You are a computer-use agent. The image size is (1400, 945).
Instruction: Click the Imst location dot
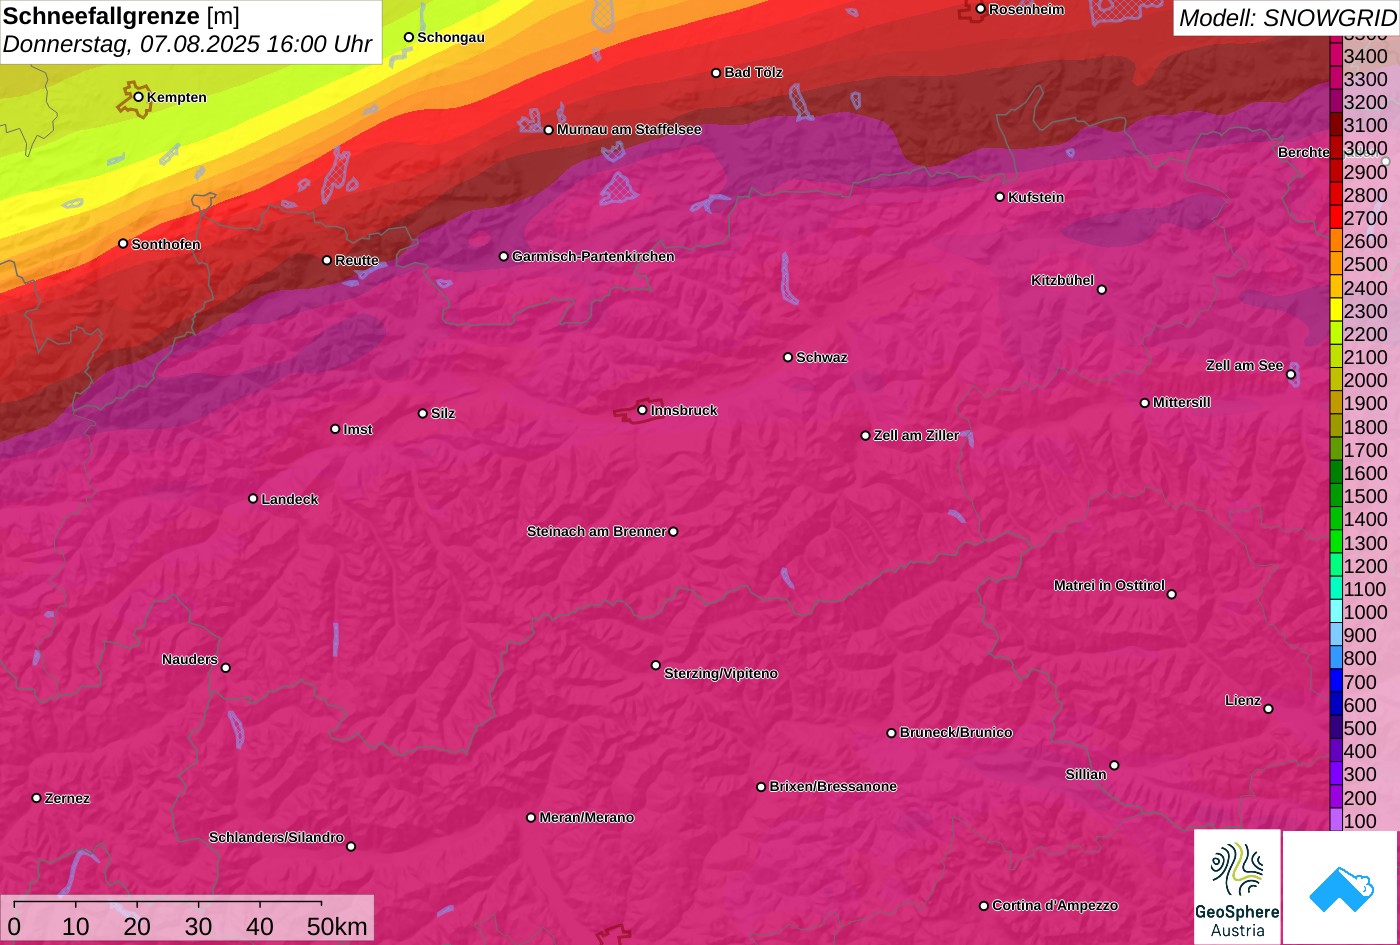click(335, 429)
